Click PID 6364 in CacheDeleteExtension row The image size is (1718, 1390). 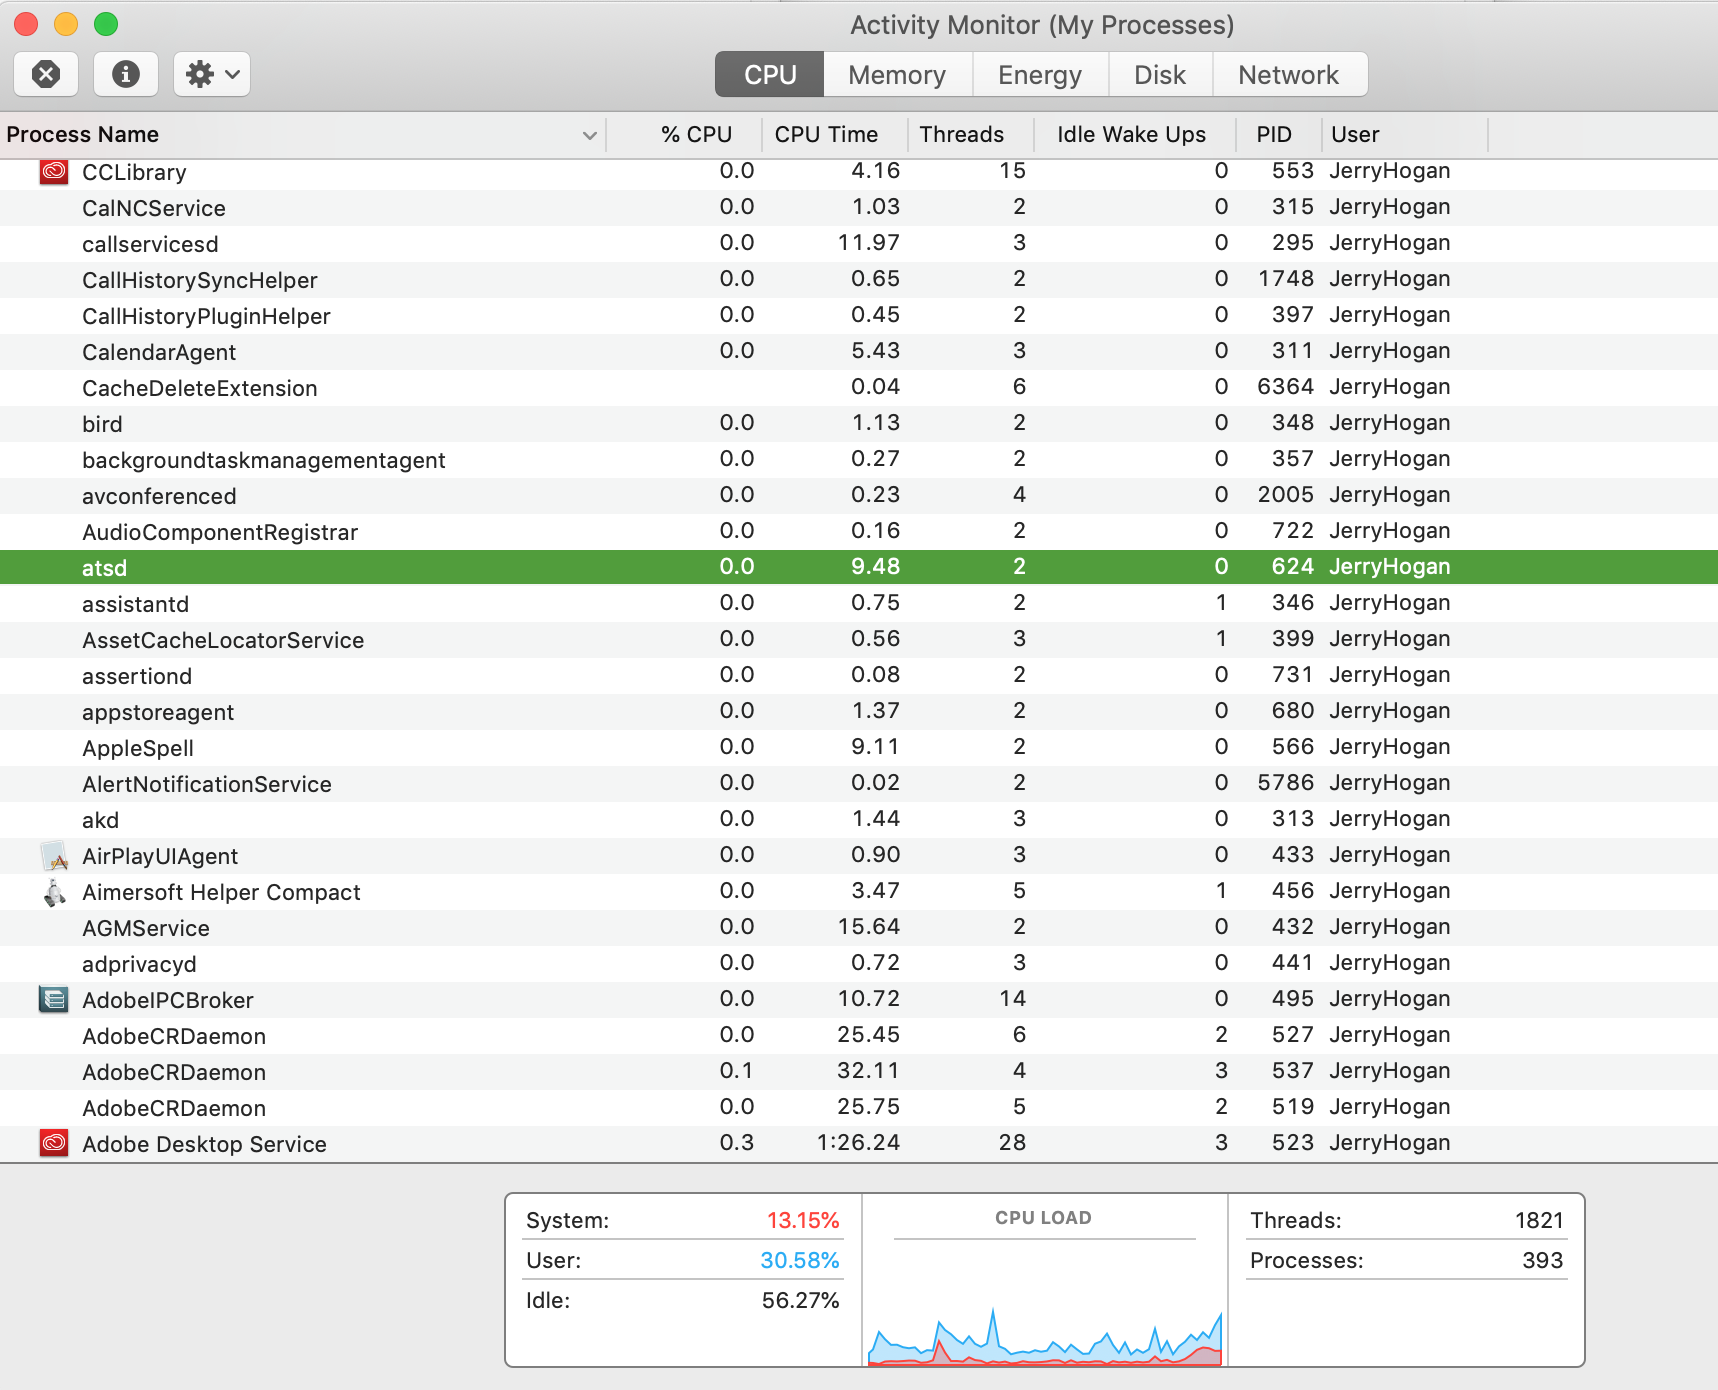click(x=1286, y=387)
